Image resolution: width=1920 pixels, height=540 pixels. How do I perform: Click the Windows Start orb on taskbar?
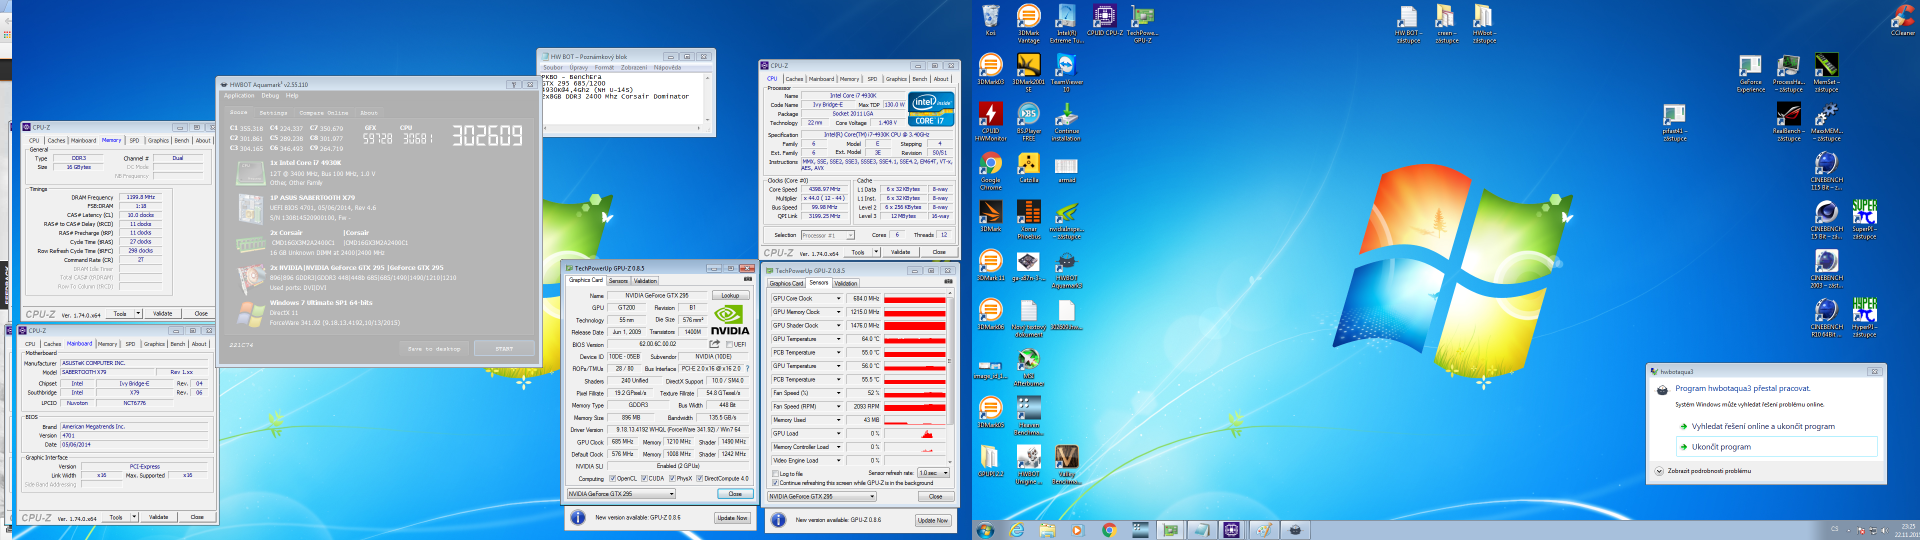[985, 530]
